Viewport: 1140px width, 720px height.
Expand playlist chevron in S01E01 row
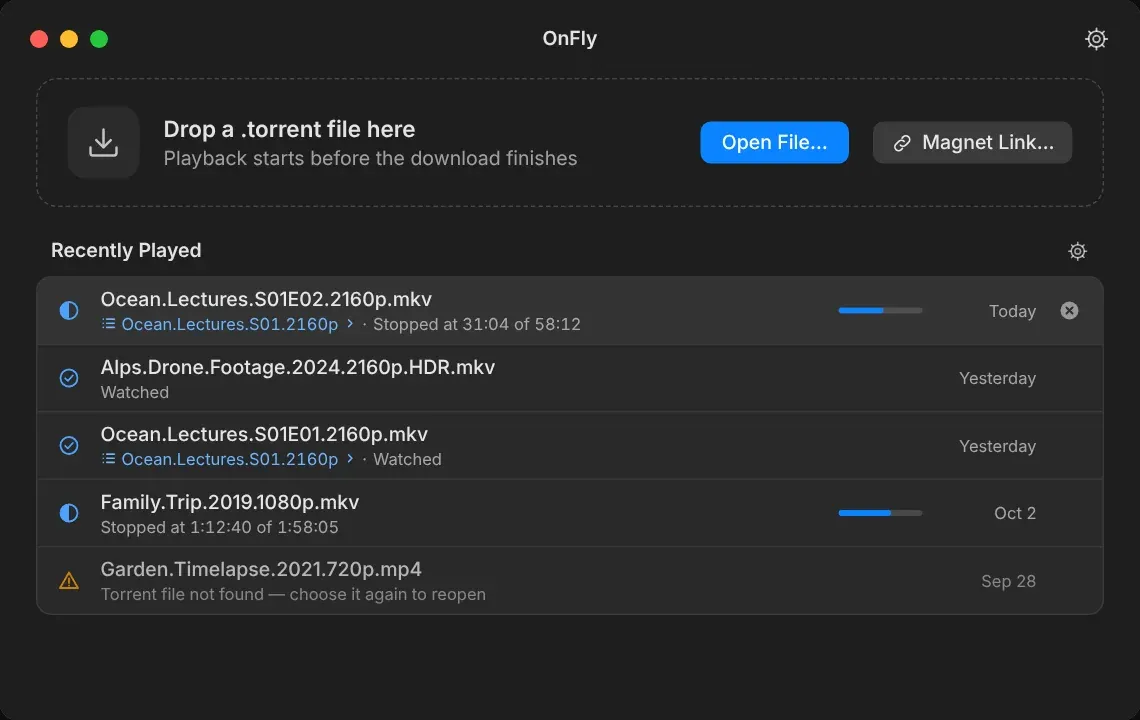click(x=350, y=459)
